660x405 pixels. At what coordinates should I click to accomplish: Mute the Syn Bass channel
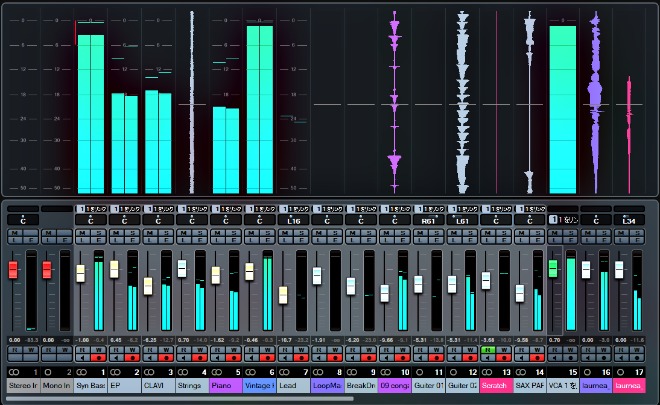(x=82, y=233)
